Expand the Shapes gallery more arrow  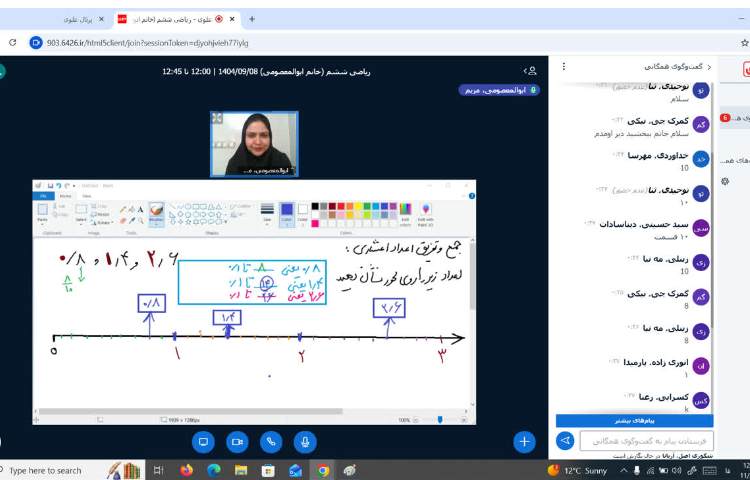point(226,222)
